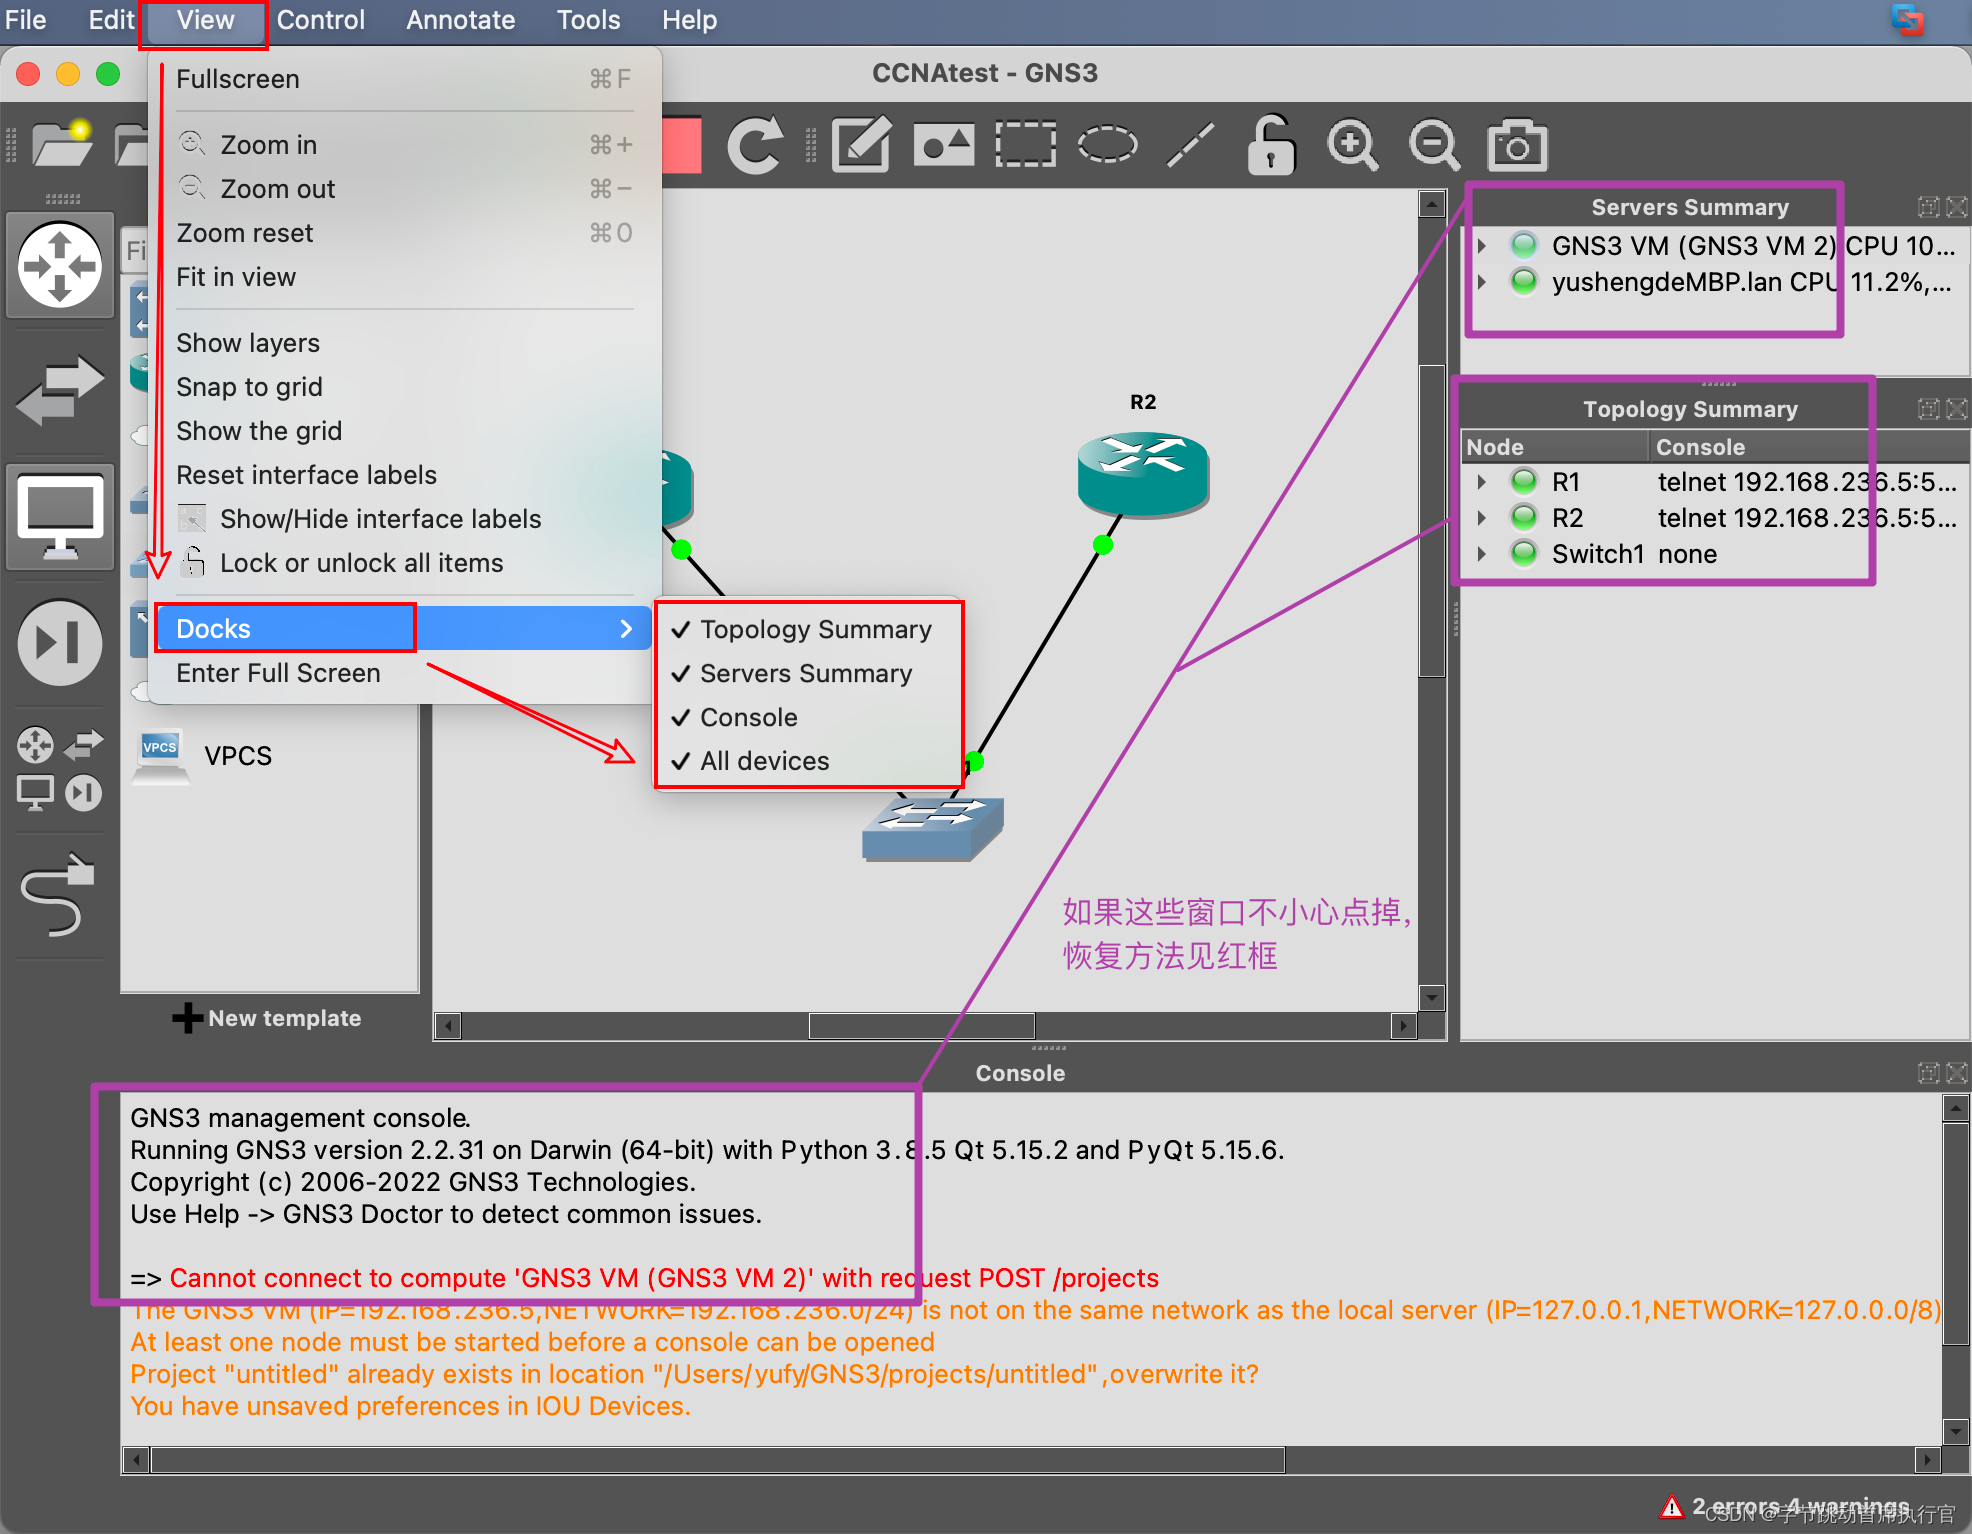The image size is (1972, 1534).
Task: Open the Docks submenu
Action: pyautogui.click(x=404, y=629)
